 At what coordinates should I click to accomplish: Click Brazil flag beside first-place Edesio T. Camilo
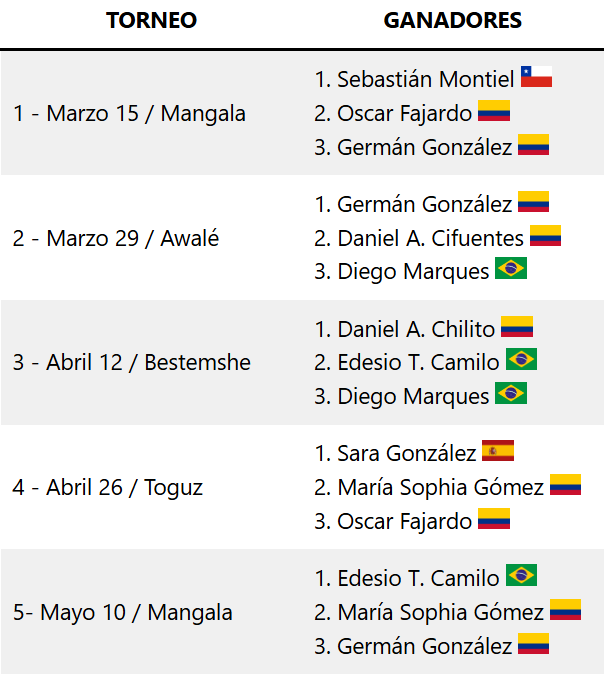tap(521, 575)
